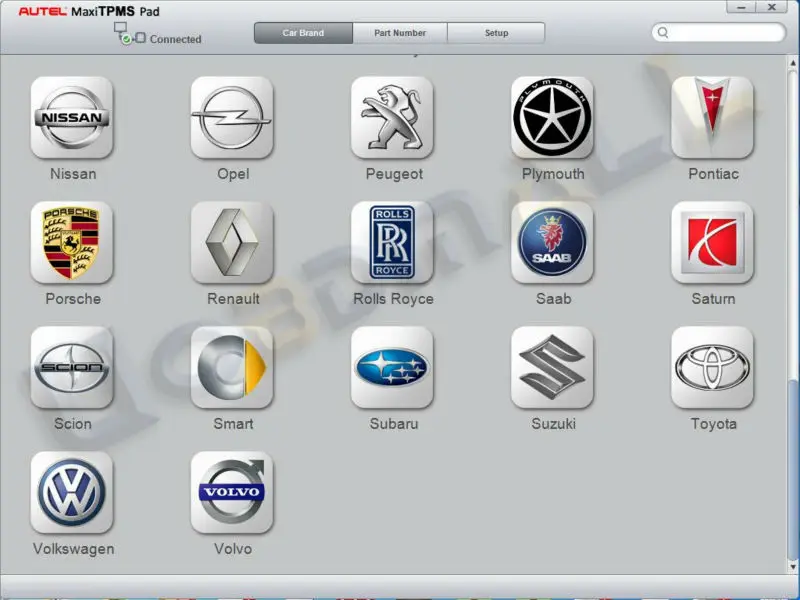Click the Saturn text label
Screen dimensions: 800x600
[713, 299]
